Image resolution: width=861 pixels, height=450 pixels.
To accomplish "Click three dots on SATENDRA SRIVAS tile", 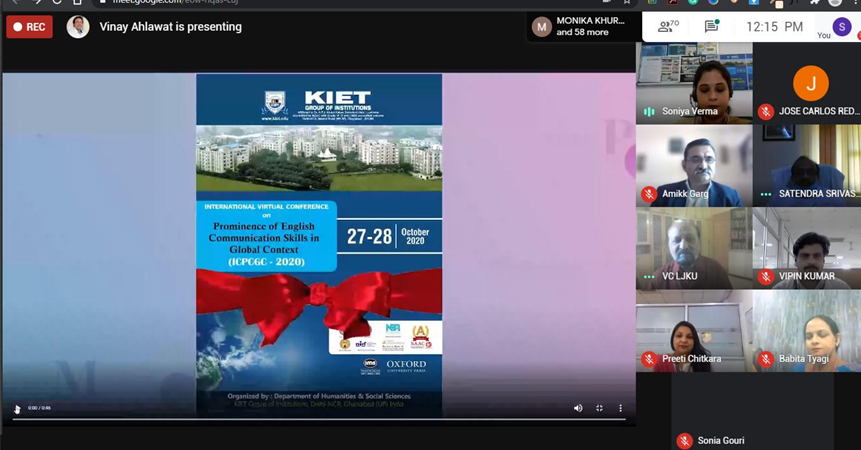I will tap(766, 194).
